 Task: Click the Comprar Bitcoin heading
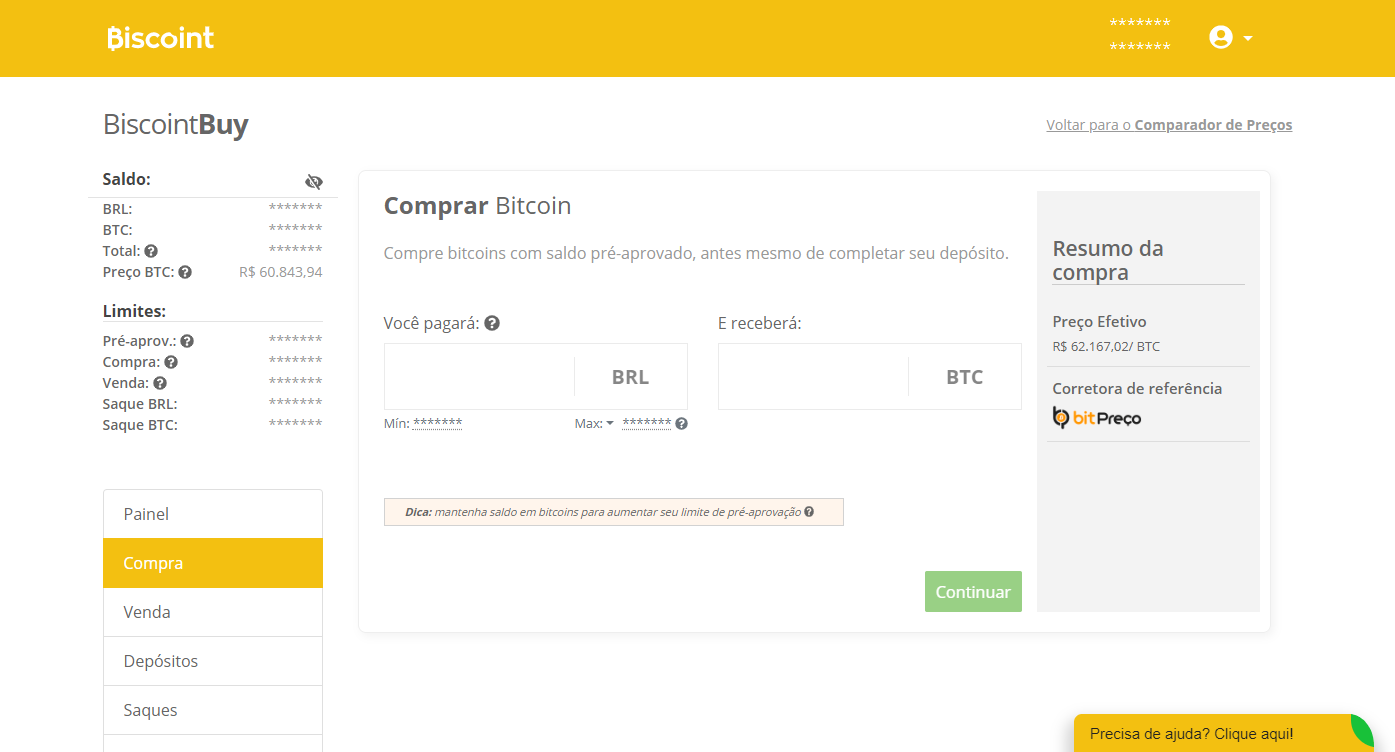[x=477, y=206]
